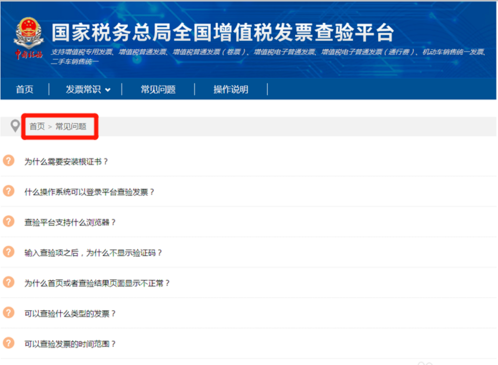Click question icon beside 什么操作系统可以登录平台查验发票
This screenshot has width=498, height=365.
point(9,191)
